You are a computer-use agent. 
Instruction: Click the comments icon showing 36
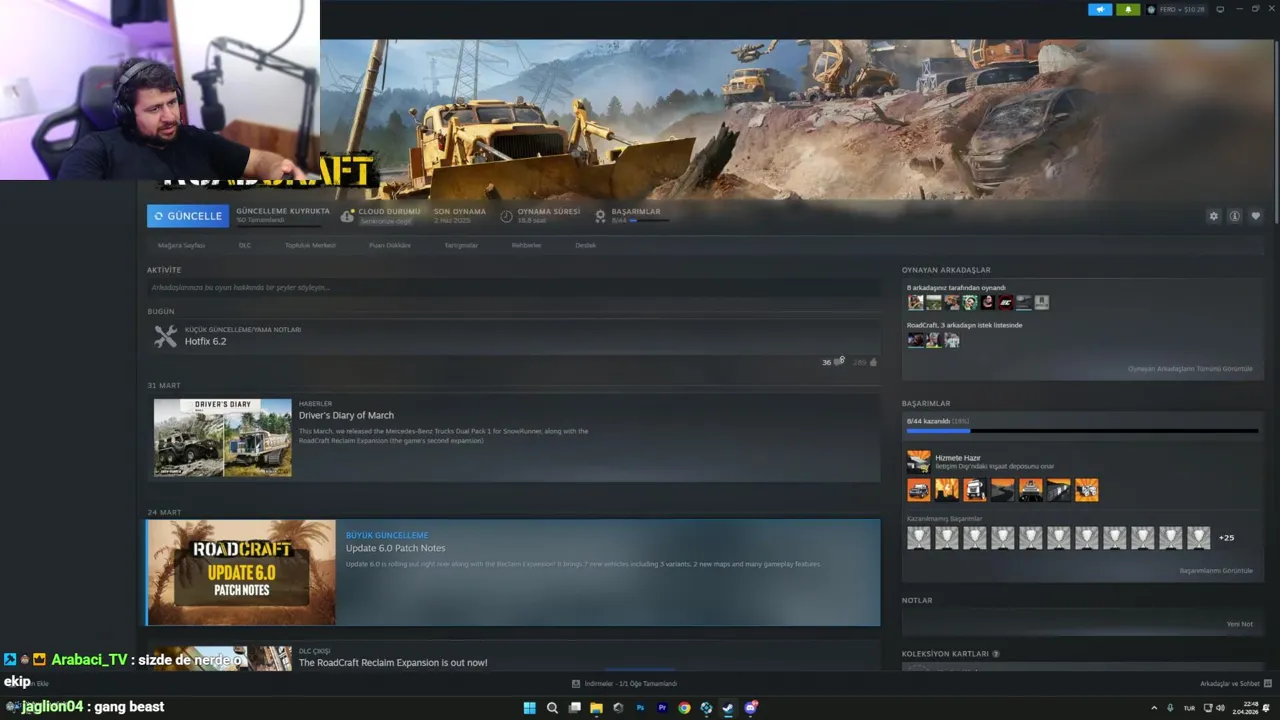coord(839,361)
